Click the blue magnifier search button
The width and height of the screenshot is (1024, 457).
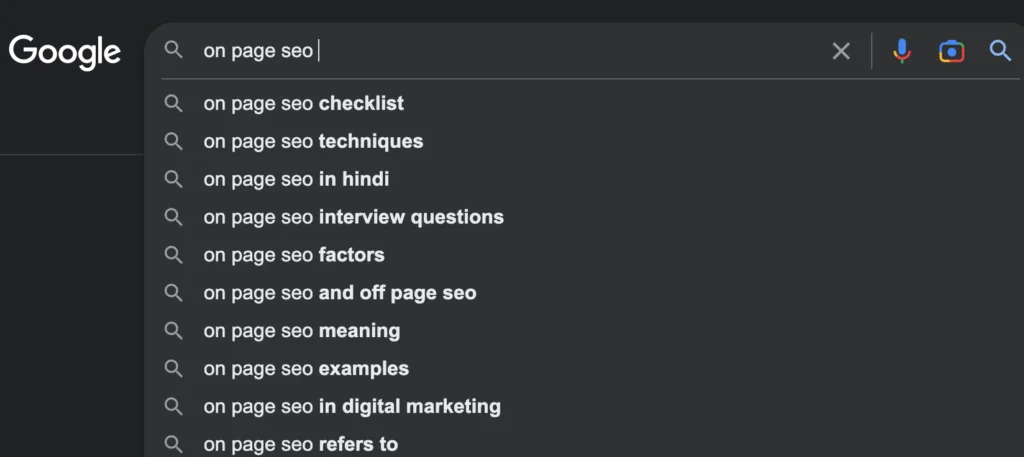click(x=1000, y=51)
